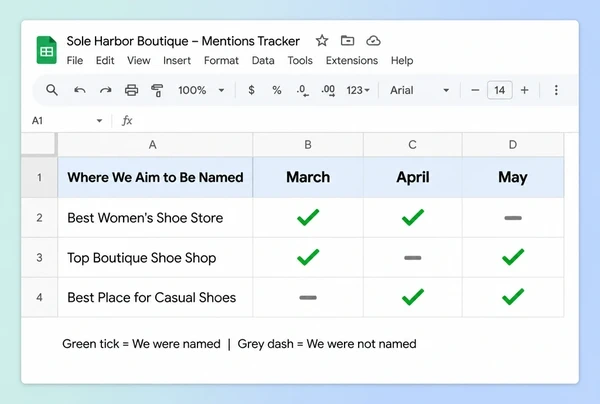Open the File menu
600x404 pixels.
click(x=75, y=60)
